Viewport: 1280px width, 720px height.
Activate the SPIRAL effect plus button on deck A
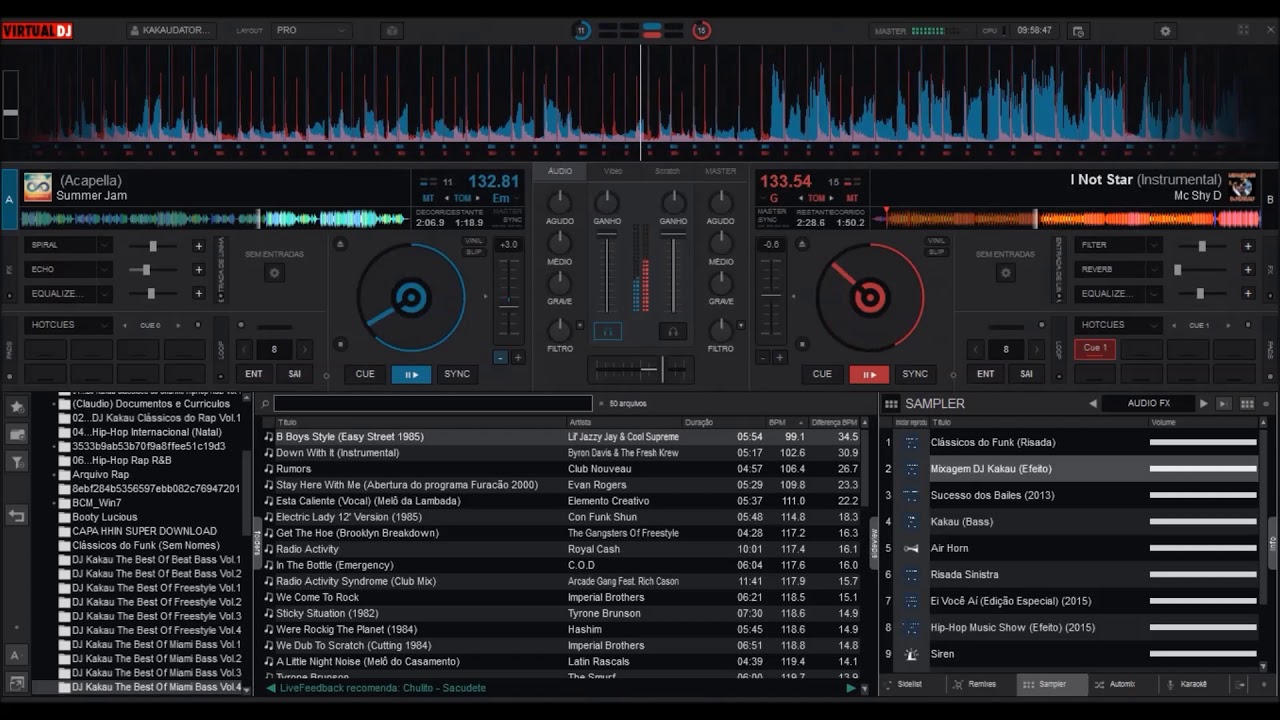click(x=198, y=246)
